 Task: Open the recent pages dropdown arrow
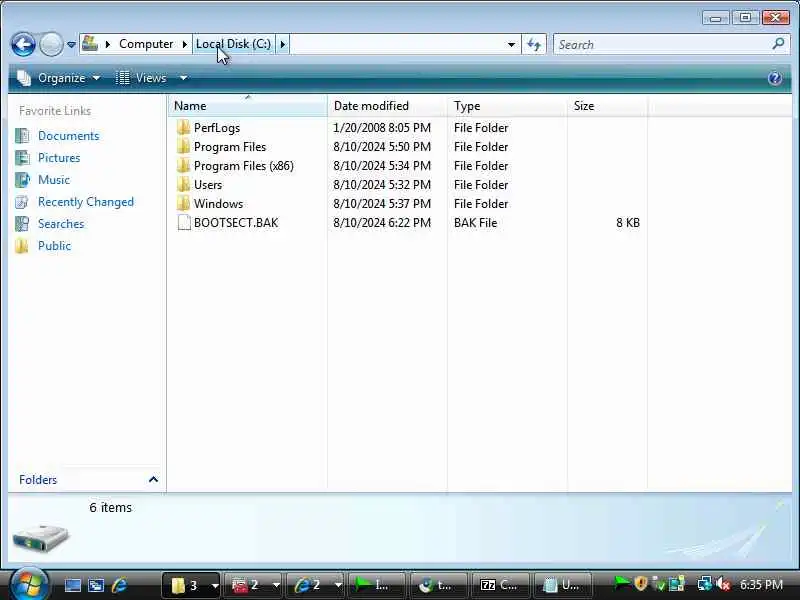[71, 45]
